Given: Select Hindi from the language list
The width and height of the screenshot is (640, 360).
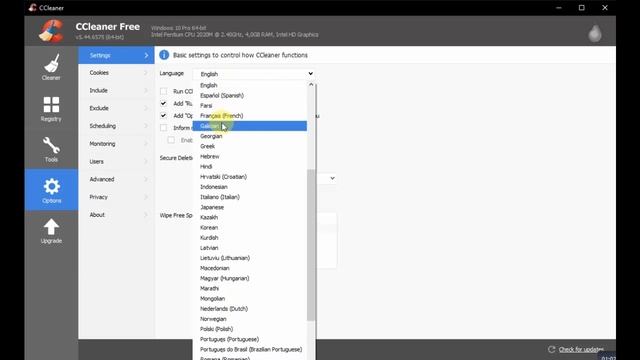Looking at the screenshot, I should 250,167.
